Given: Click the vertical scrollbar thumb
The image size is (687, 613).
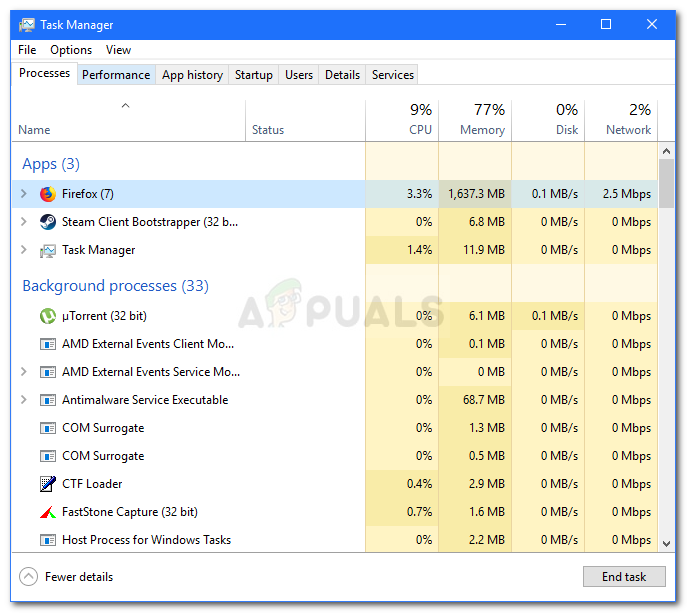Looking at the screenshot, I should point(666,183).
